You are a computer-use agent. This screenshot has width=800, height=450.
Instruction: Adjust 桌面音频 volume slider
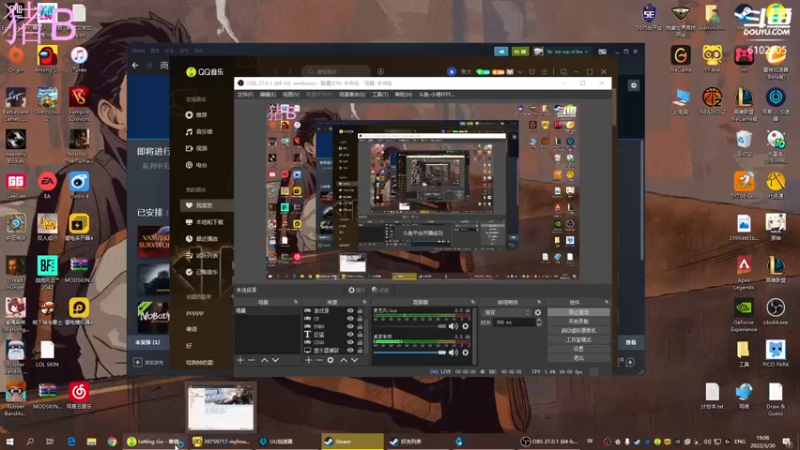[410, 352]
